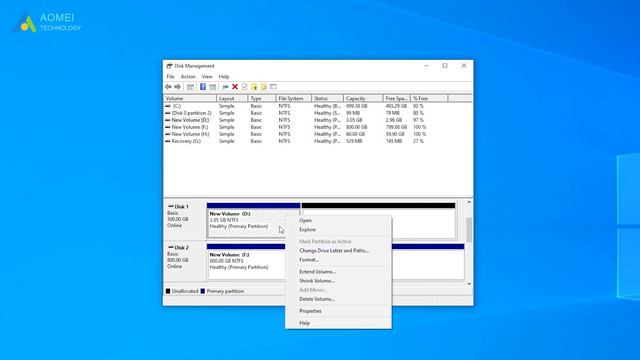Click the graphical view scrollbar down arrow
The image size is (640, 360).
469,284
